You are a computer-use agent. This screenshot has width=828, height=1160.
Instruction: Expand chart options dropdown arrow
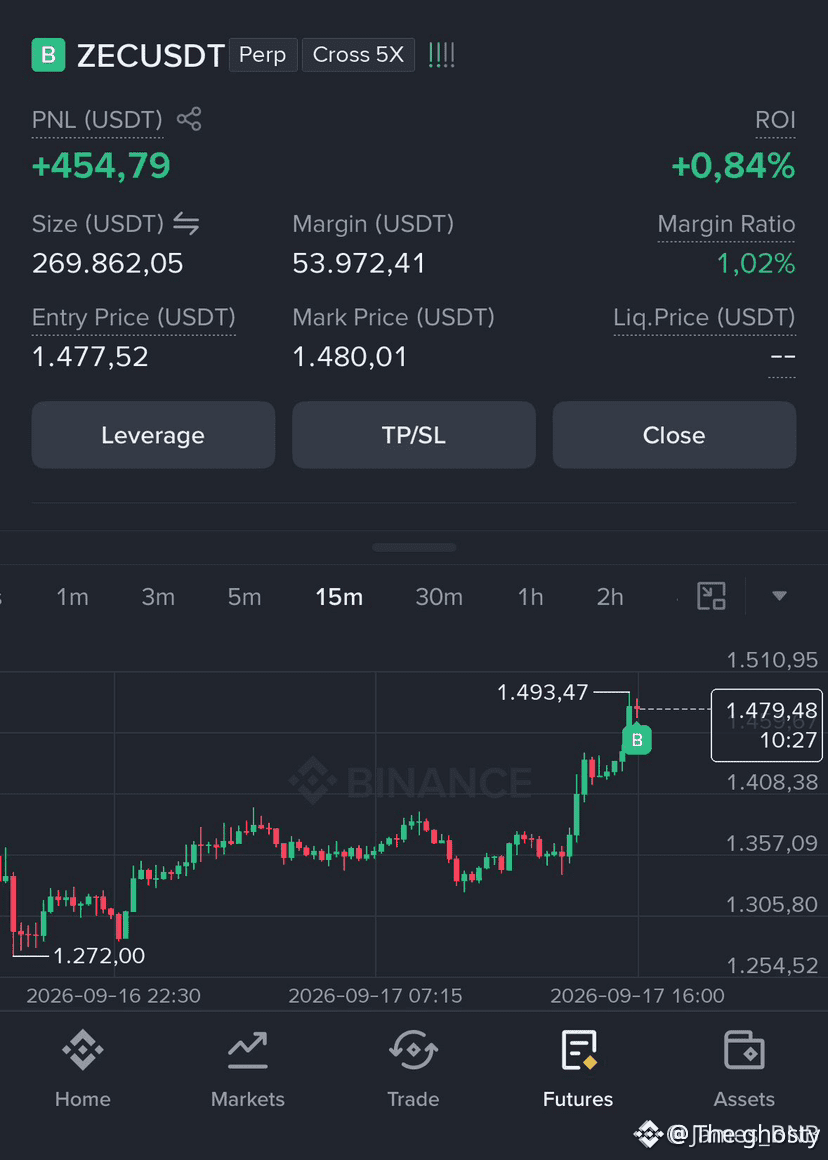[779, 596]
